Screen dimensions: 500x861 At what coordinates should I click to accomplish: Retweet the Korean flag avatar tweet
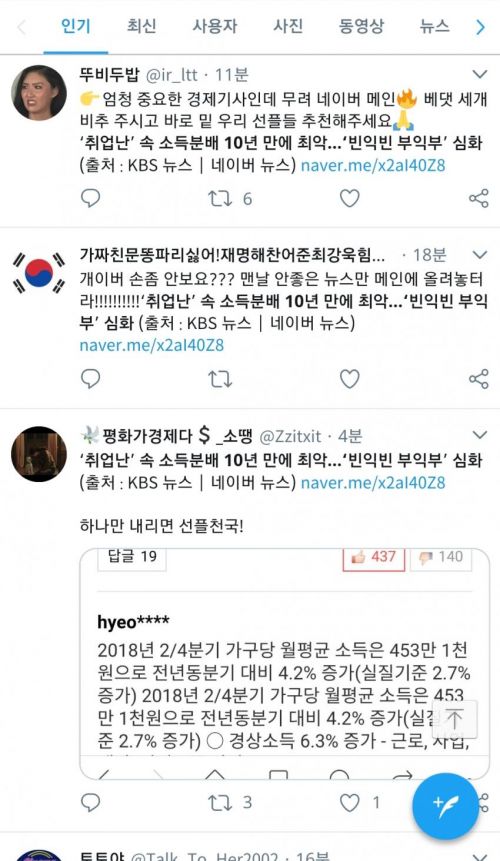220,379
